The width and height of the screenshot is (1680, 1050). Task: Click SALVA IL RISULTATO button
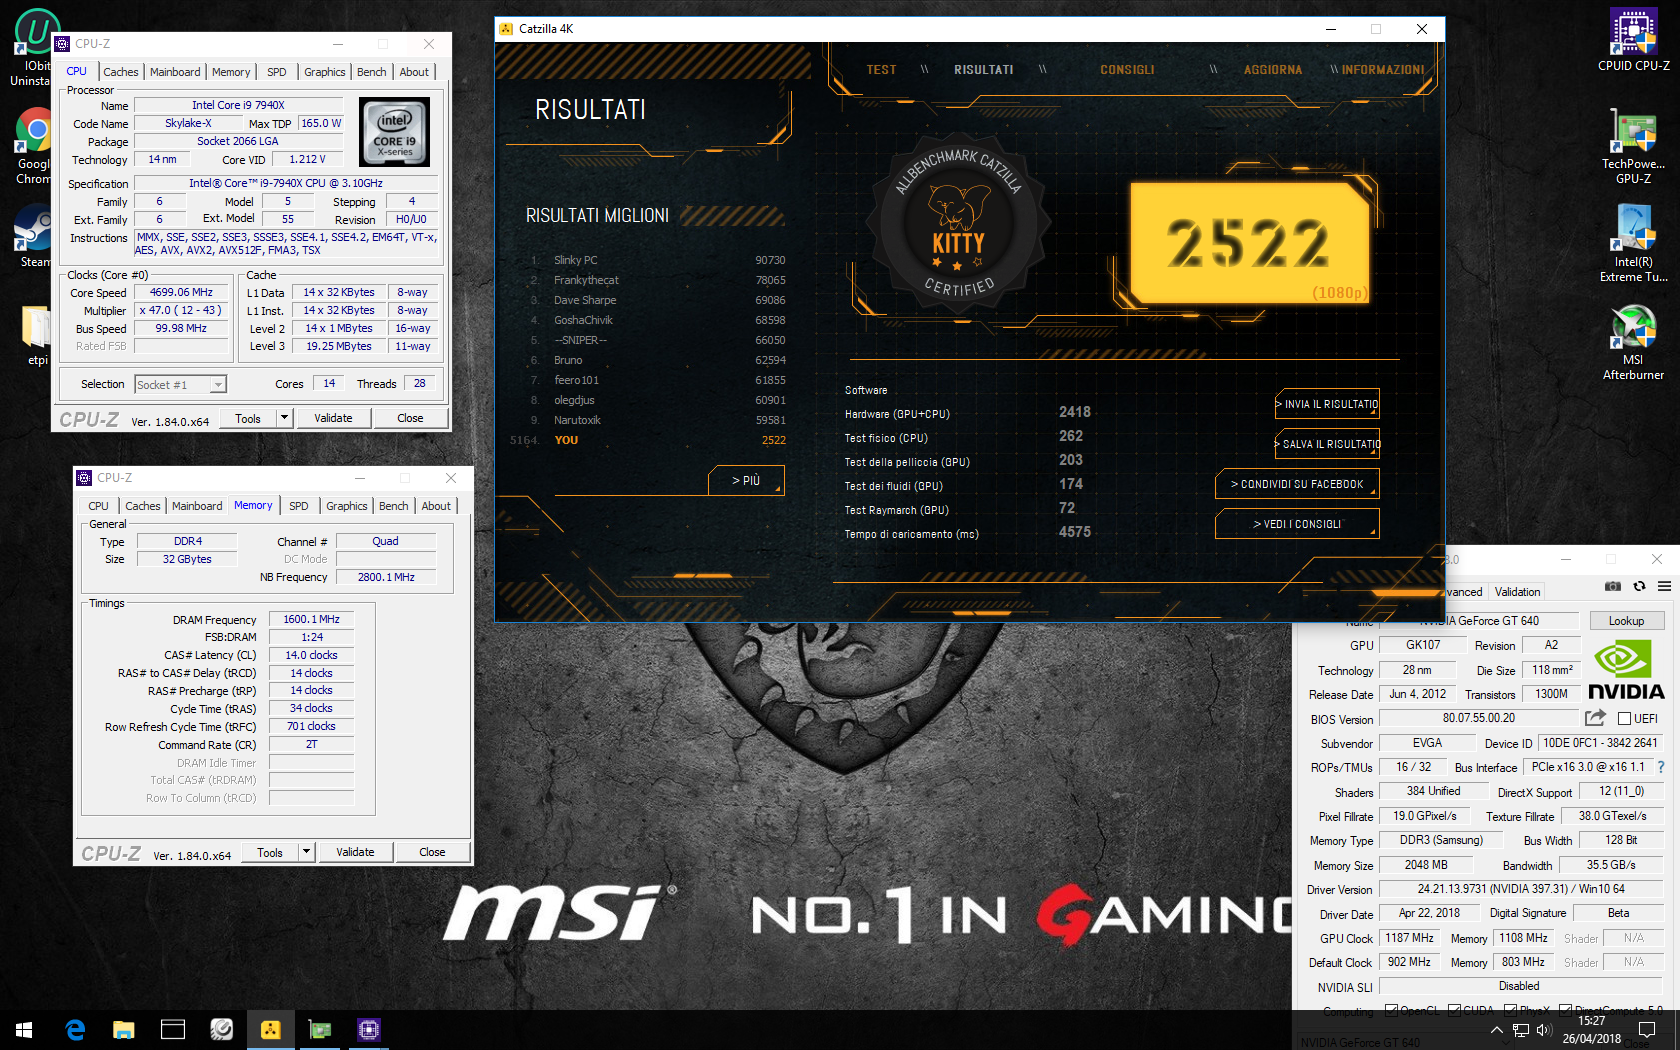[x=1328, y=444]
